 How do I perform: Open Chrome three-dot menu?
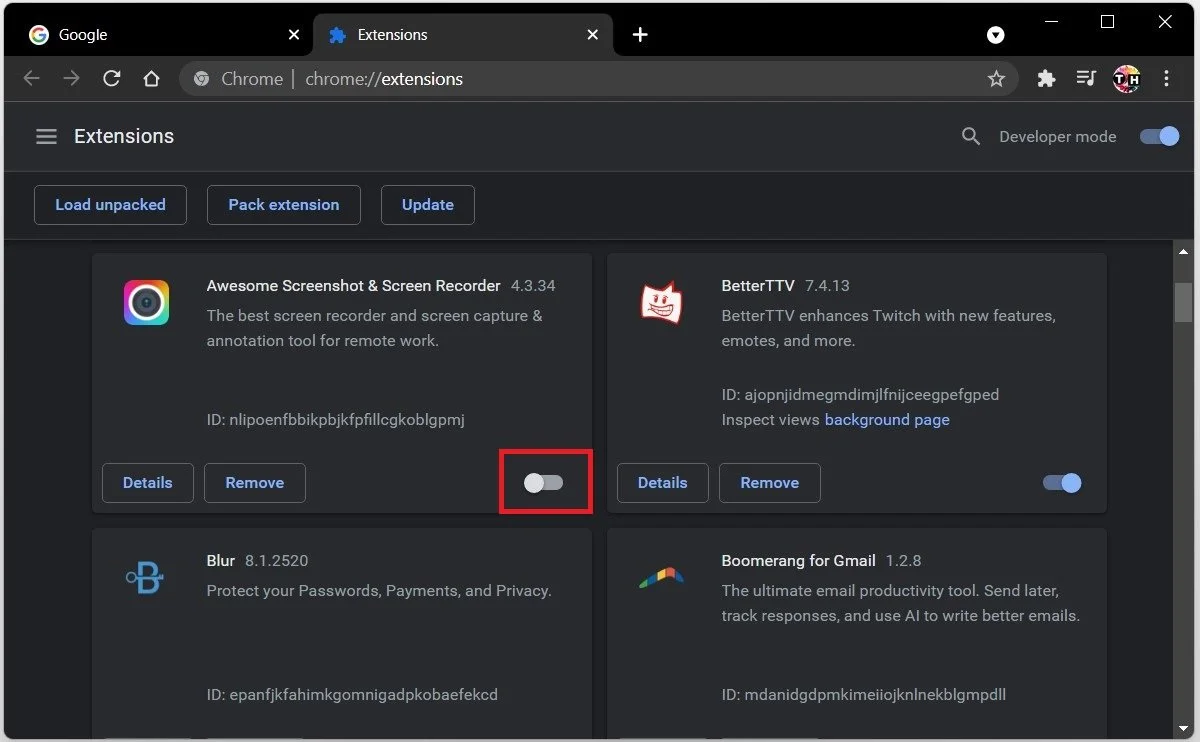(x=1167, y=79)
